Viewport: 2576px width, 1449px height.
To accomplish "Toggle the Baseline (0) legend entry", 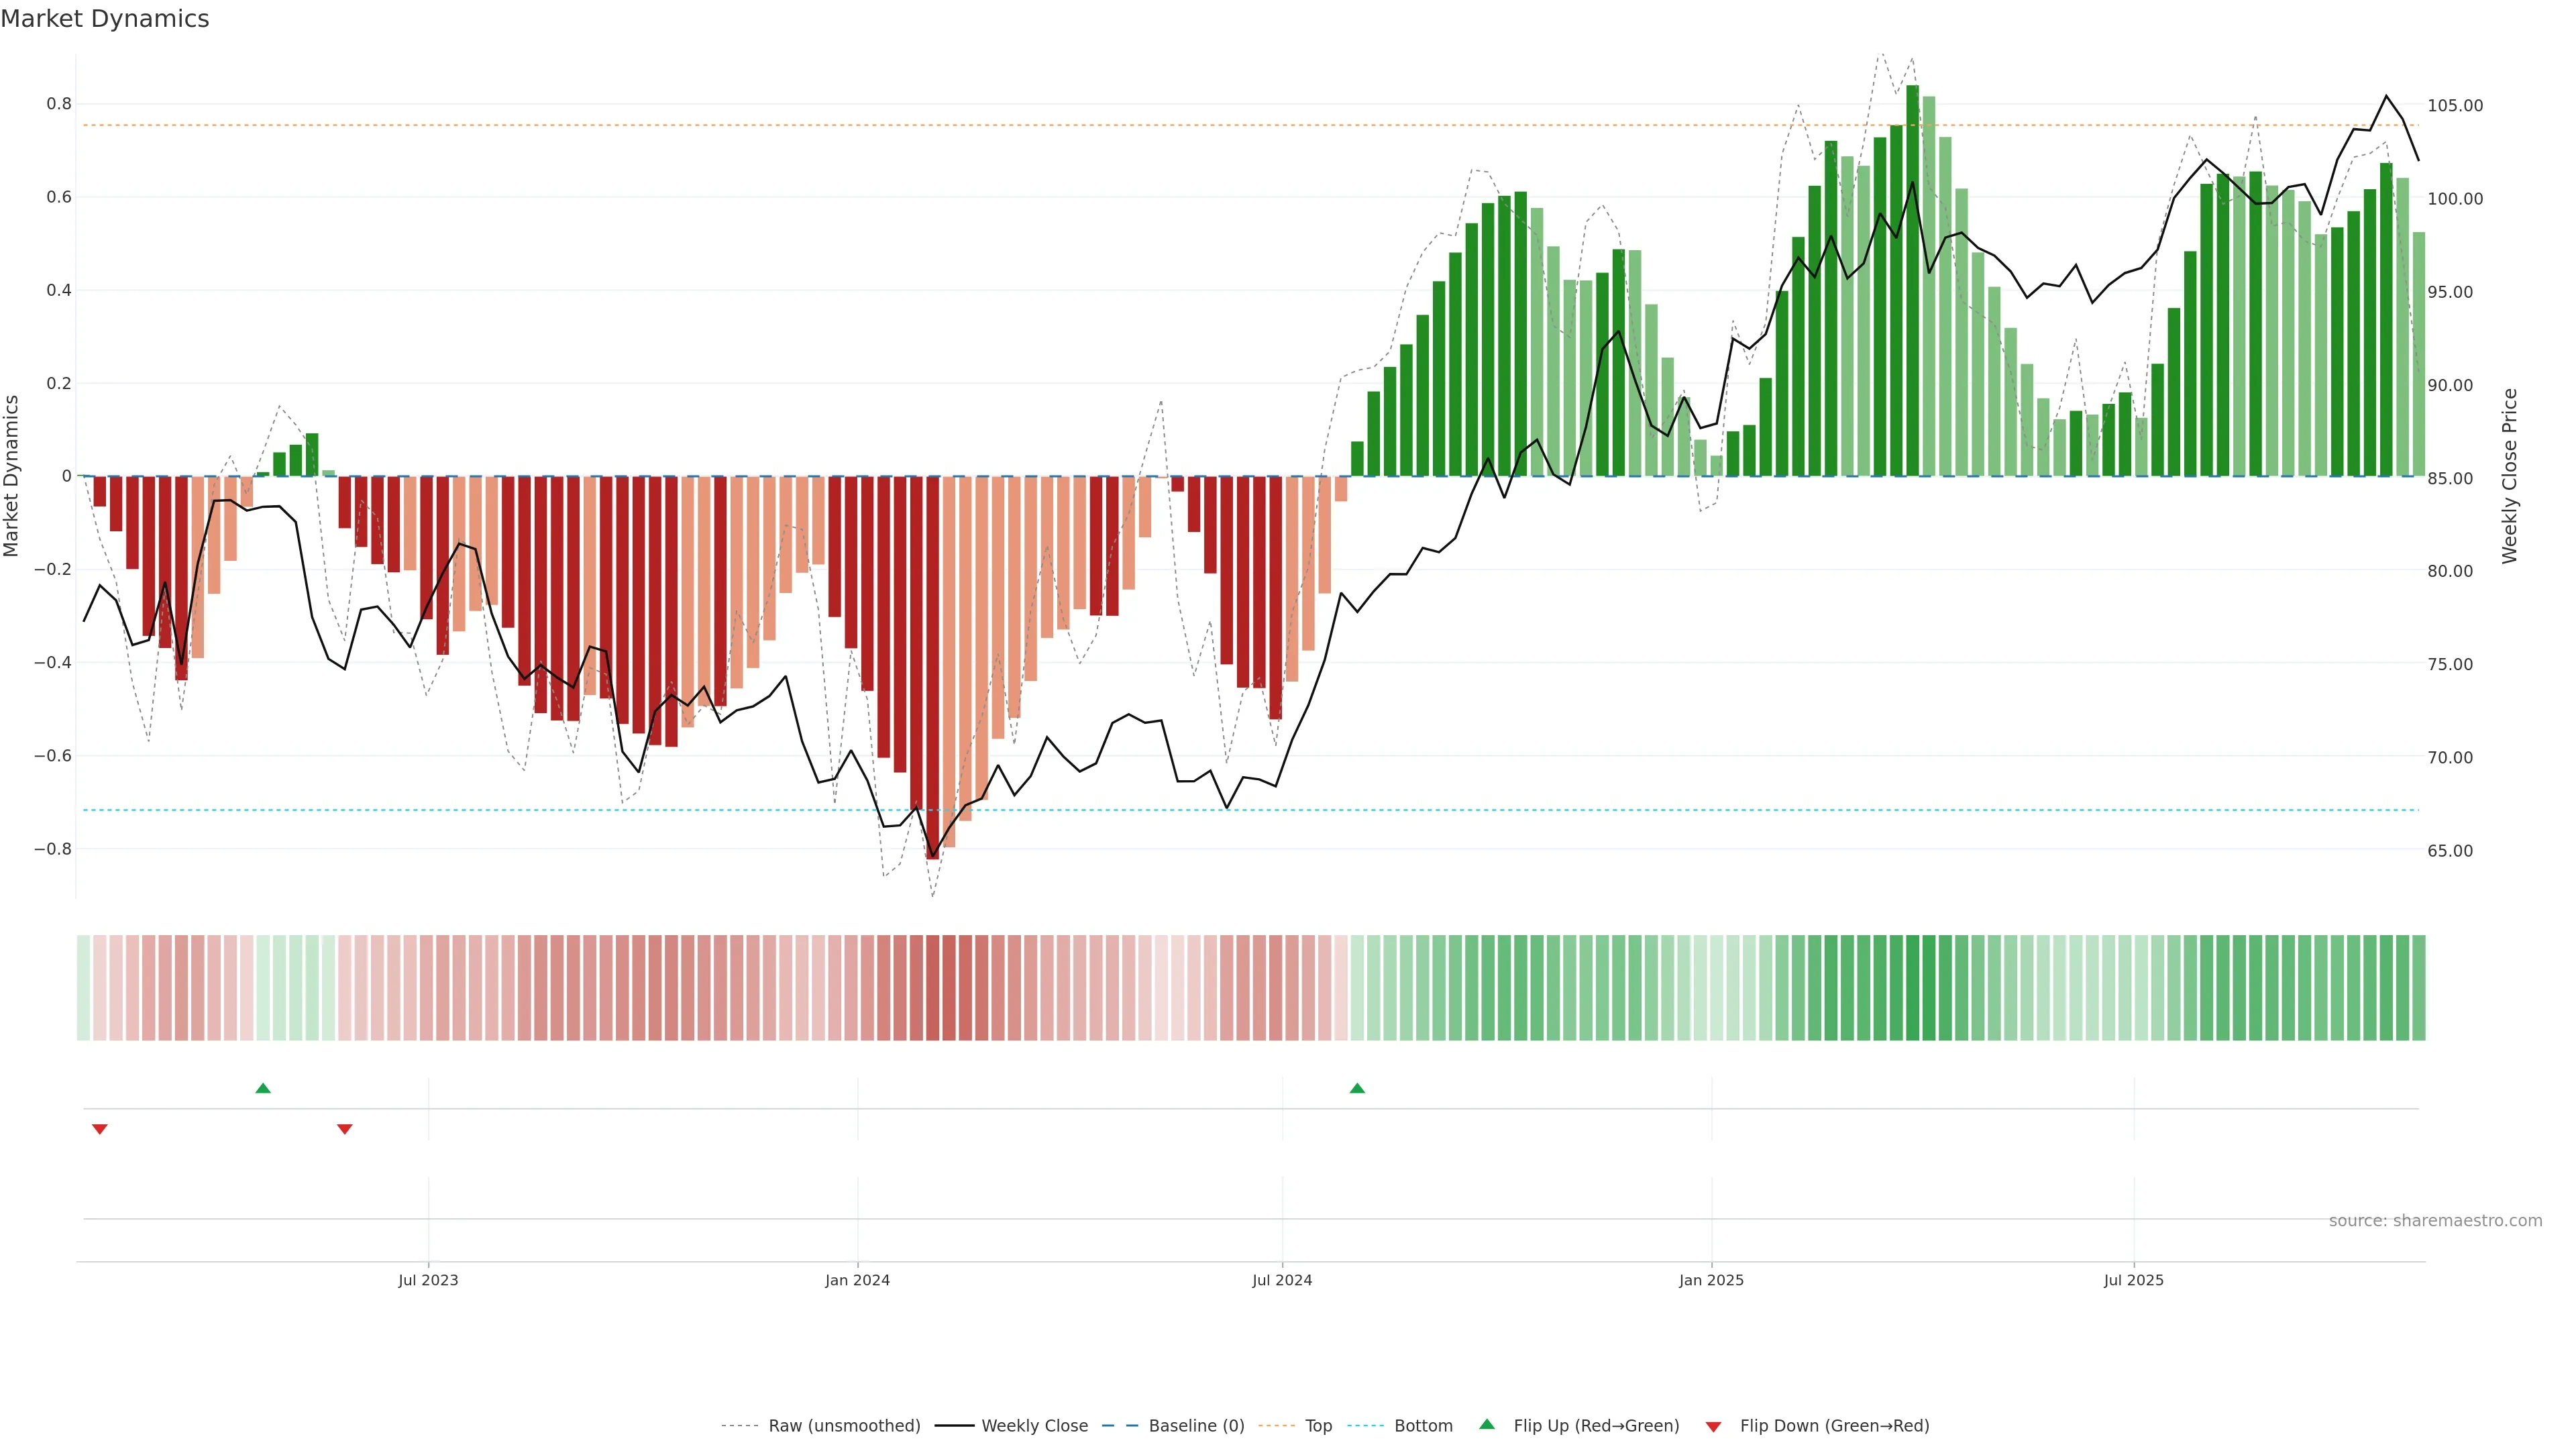I will (1196, 1426).
